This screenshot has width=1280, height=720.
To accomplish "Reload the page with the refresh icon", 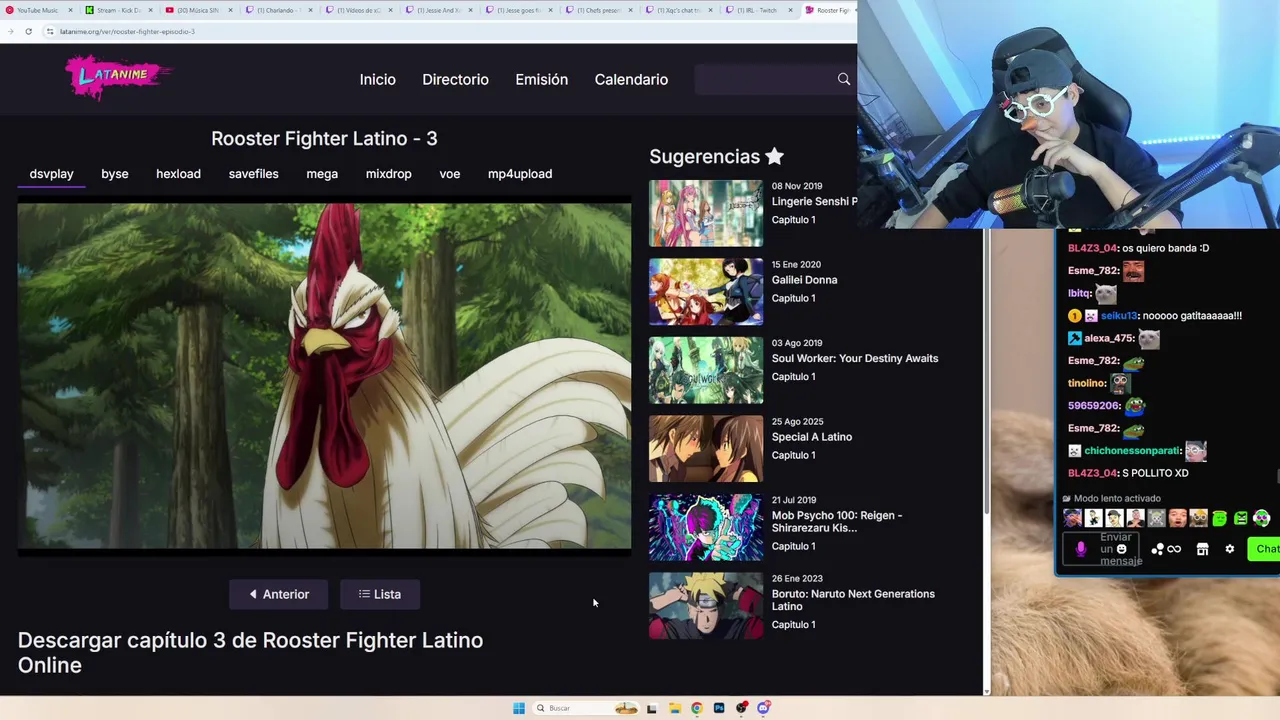I will [x=28, y=31].
